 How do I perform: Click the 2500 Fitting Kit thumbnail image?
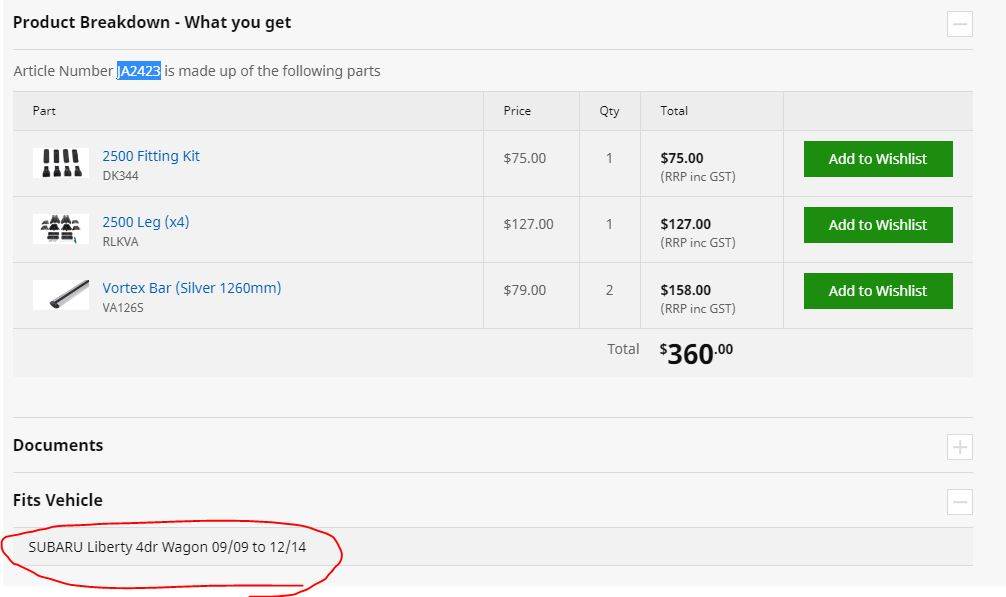pos(61,163)
